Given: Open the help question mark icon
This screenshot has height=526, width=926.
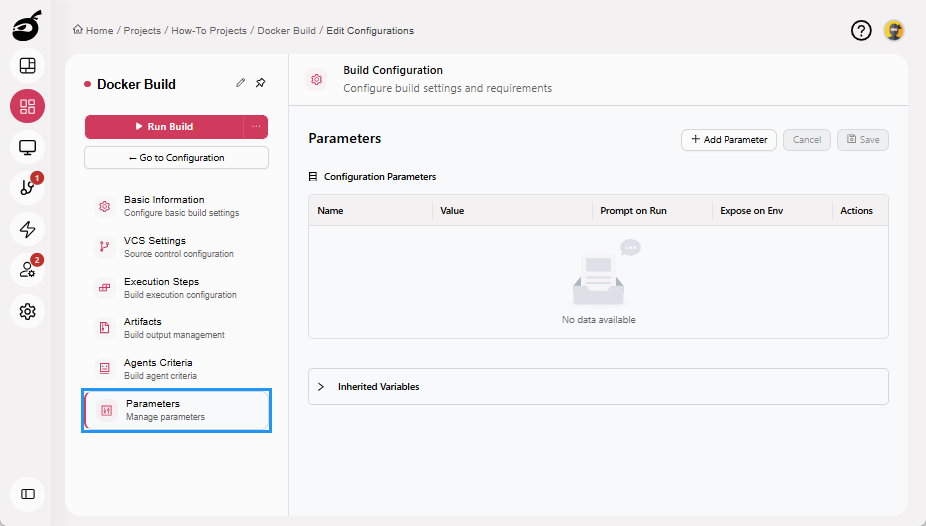Looking at the screenshot, I should click(x=861, y=30).
